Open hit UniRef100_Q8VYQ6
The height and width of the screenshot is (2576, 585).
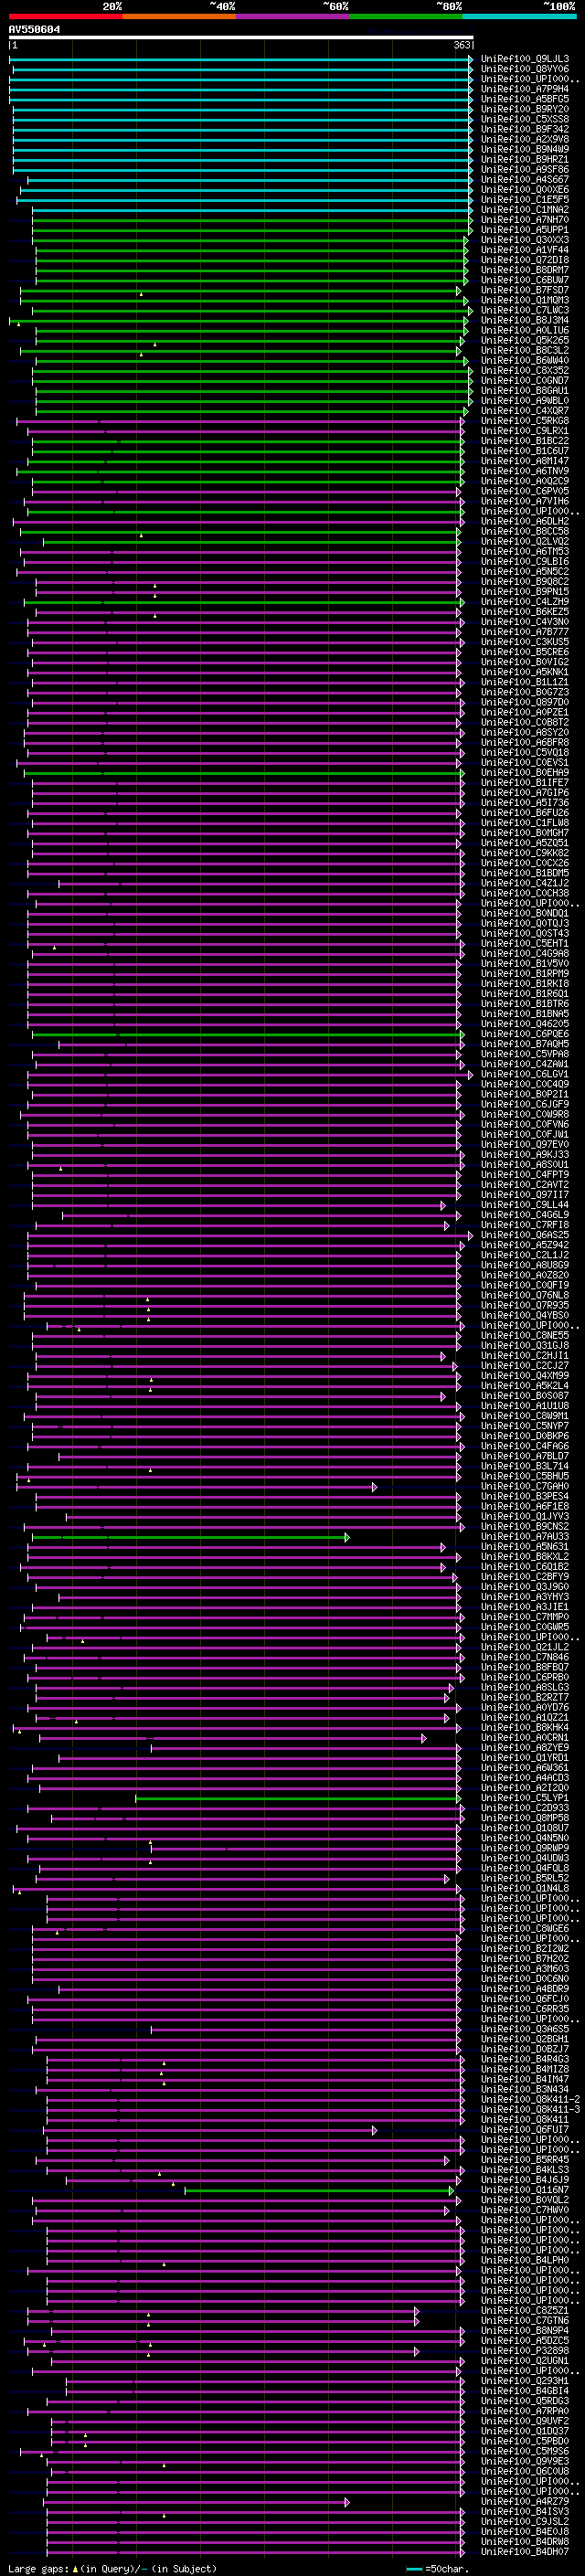(x=524, y=69)
